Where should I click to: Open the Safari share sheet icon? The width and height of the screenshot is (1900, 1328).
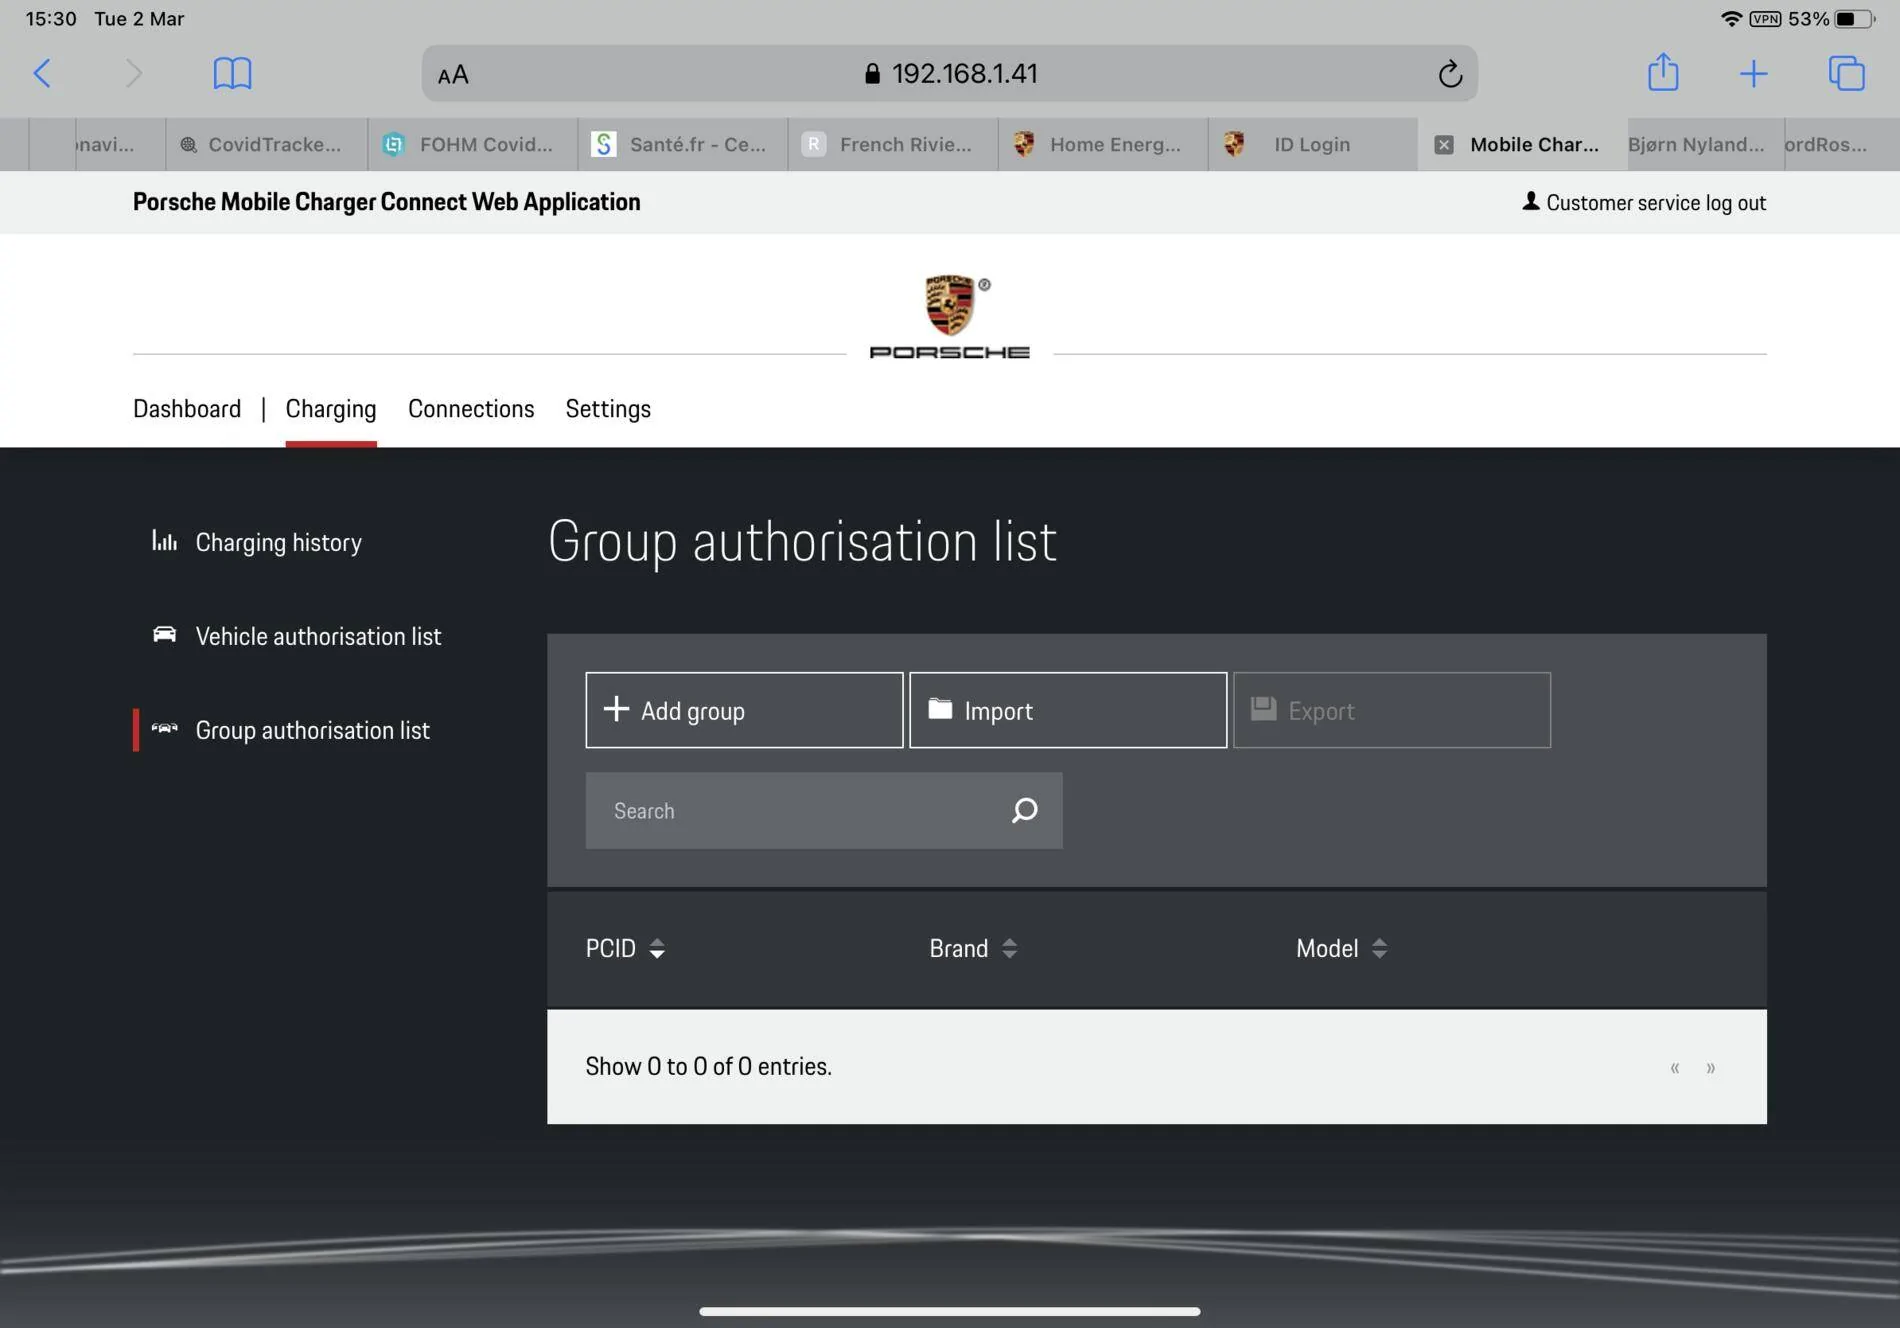pyautogui.click(x=1663, y=72)
